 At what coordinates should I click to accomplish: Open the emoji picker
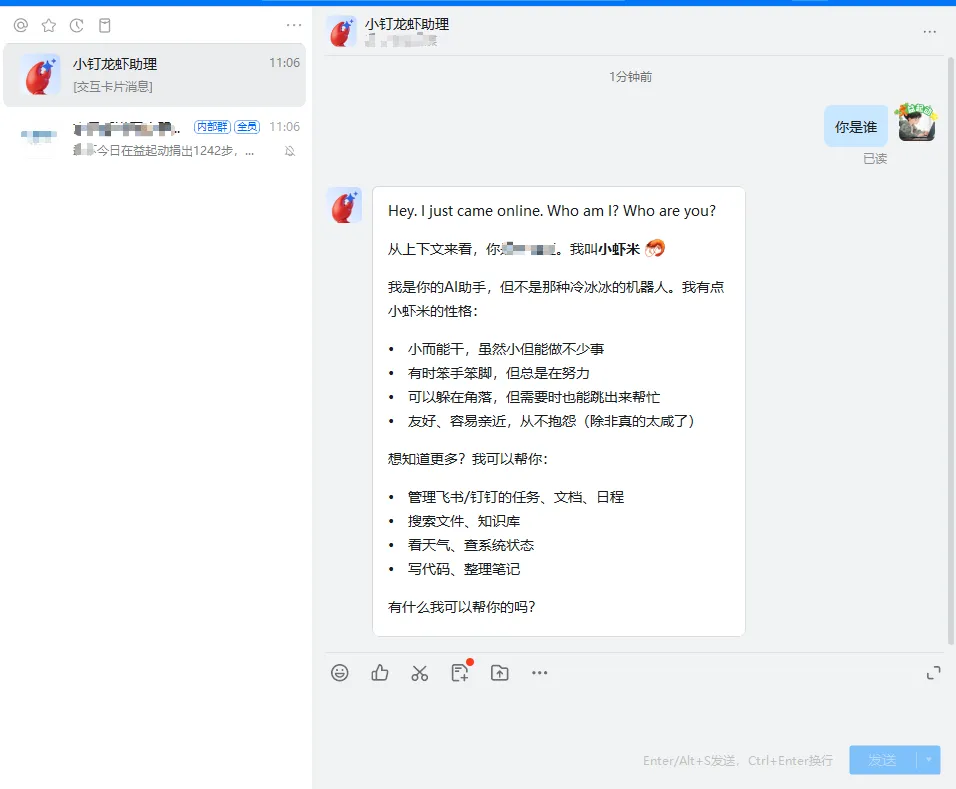click(340, 673)
